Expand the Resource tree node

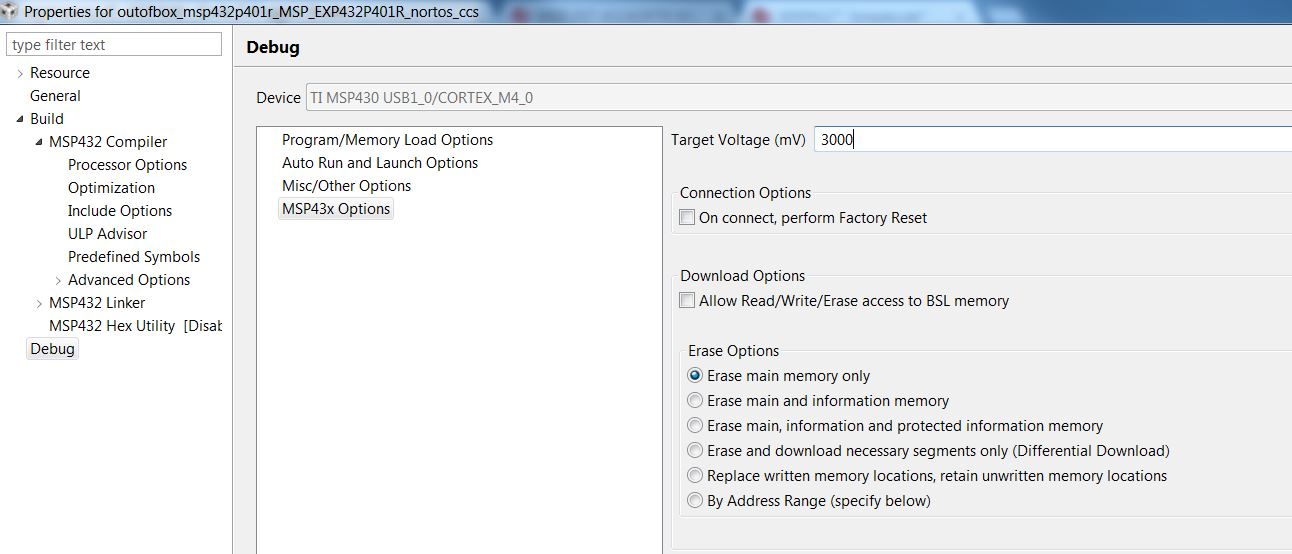(x=20, y=73)
